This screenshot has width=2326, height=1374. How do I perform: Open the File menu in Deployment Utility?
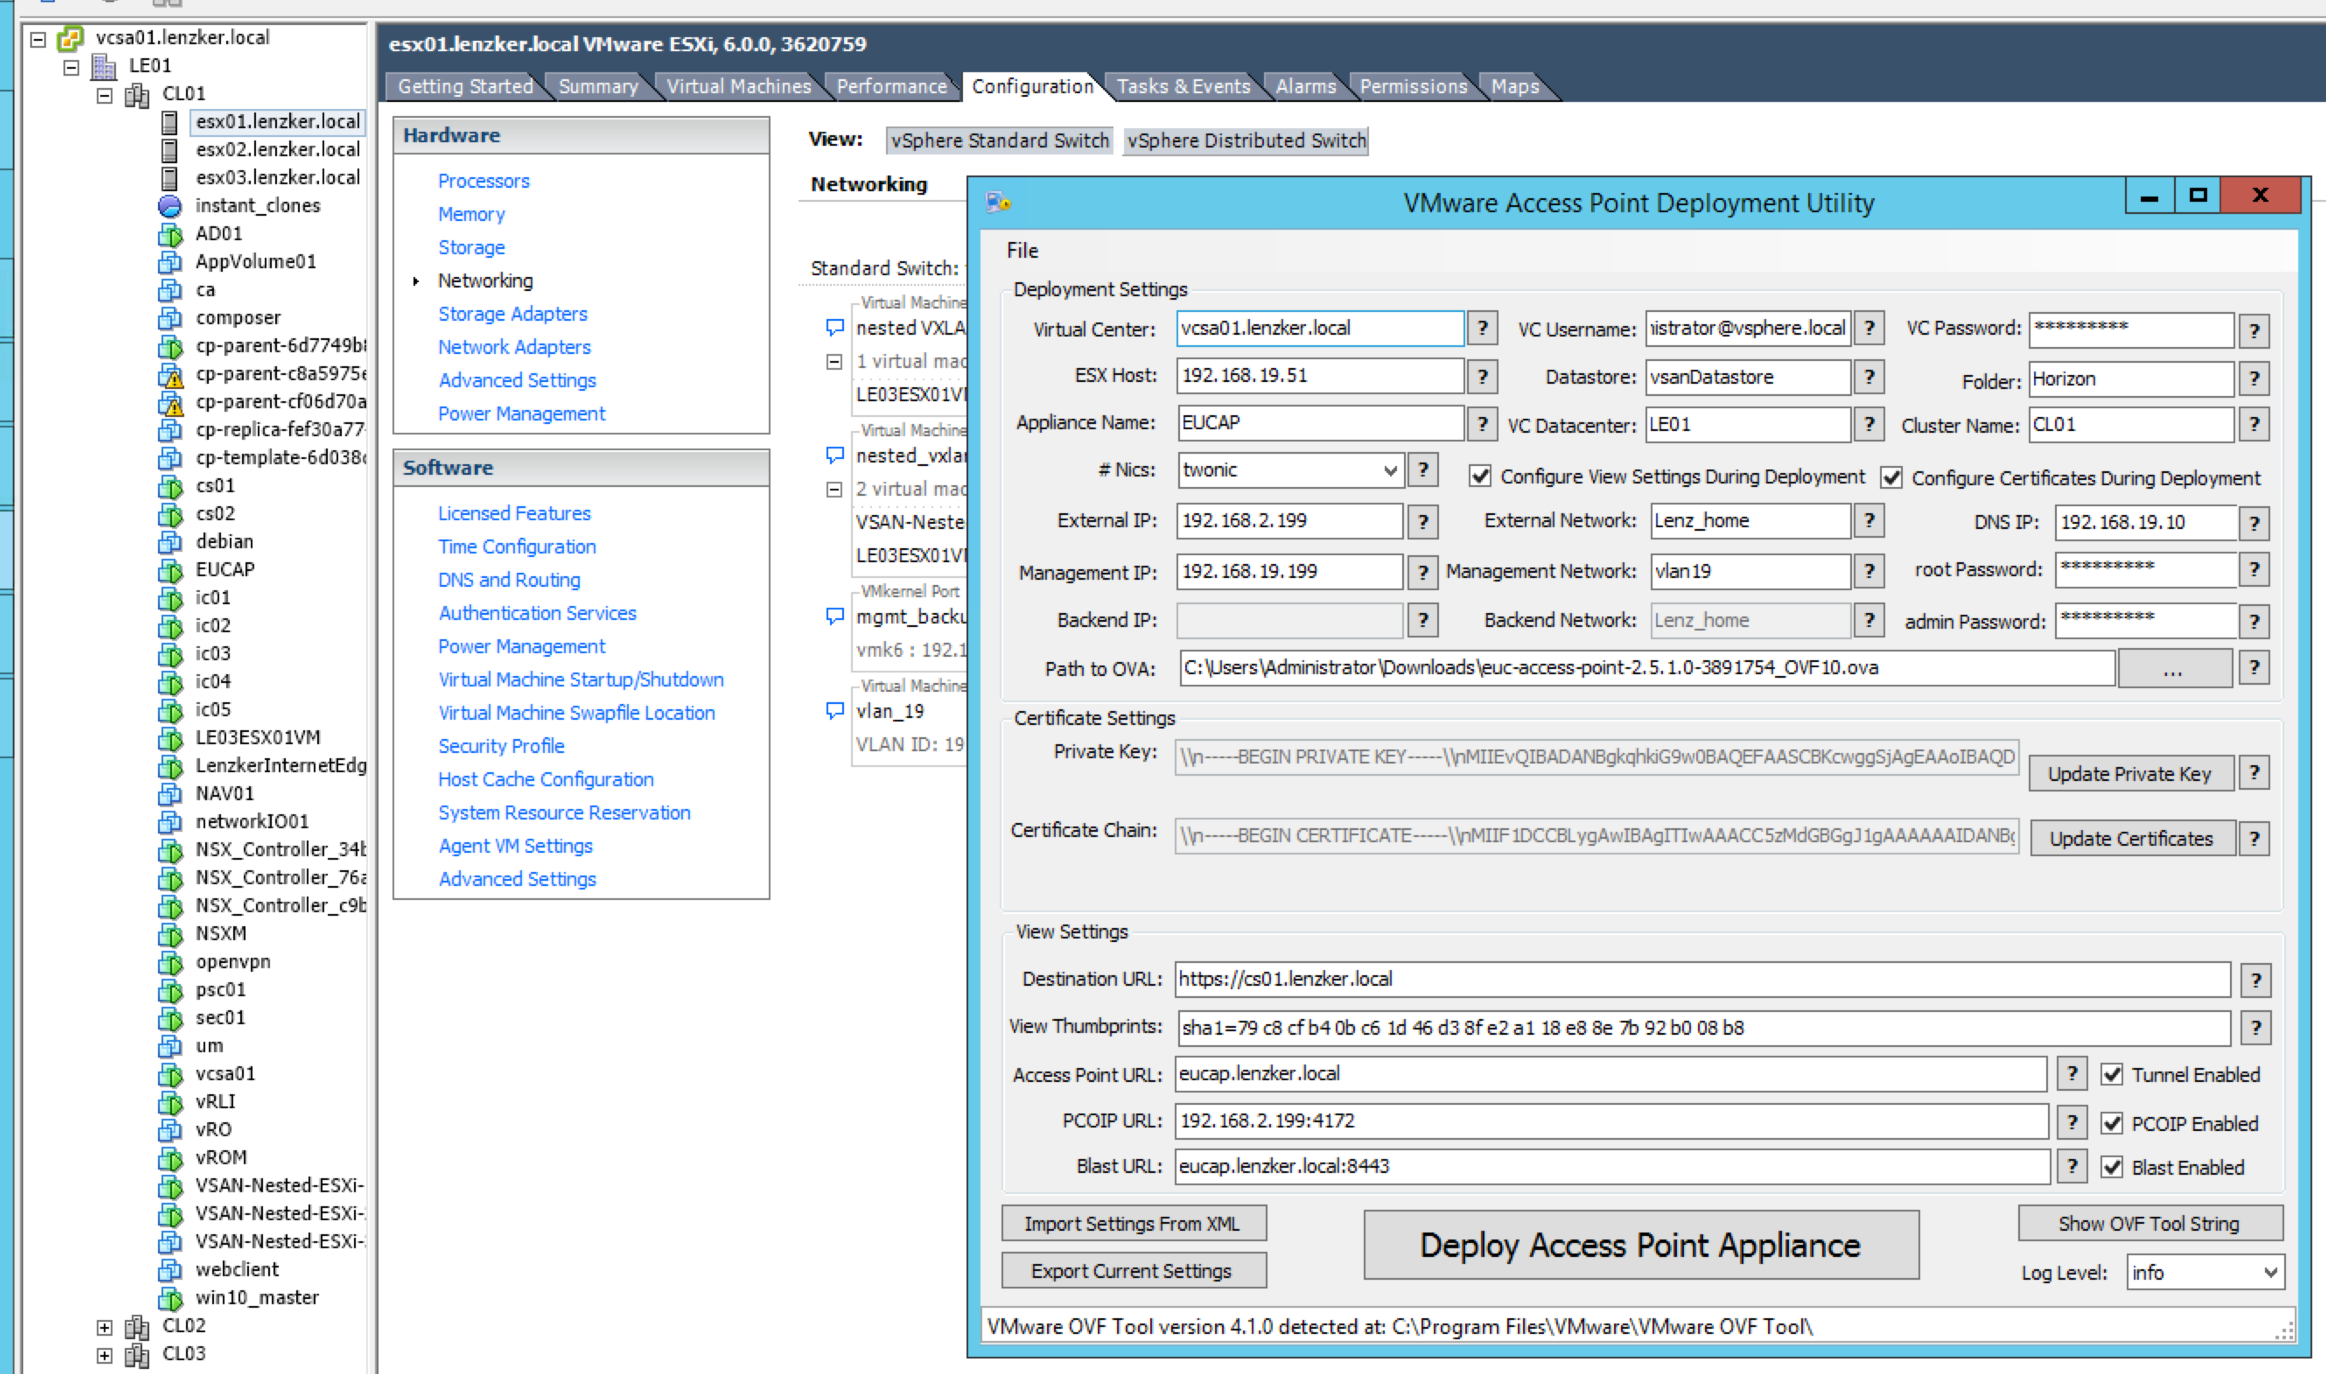(1022, 250)
